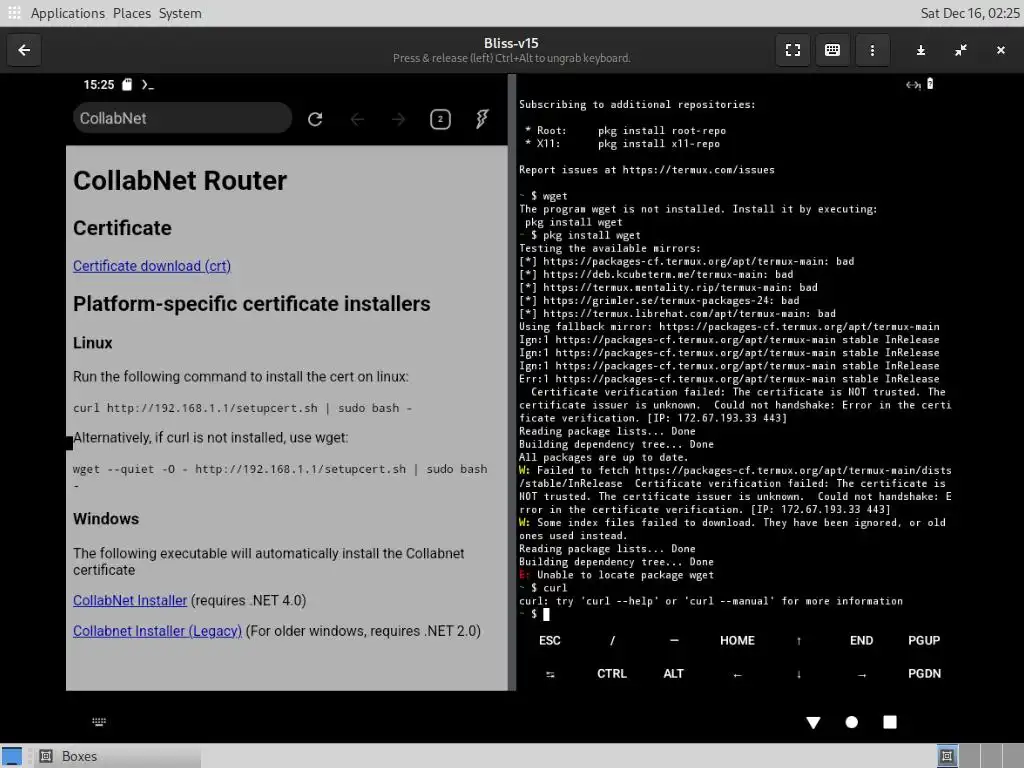Tap the PGDN key in Termux
This screenshot has height=768, width=1024.
pyautogui.click(x=924, y=674)
